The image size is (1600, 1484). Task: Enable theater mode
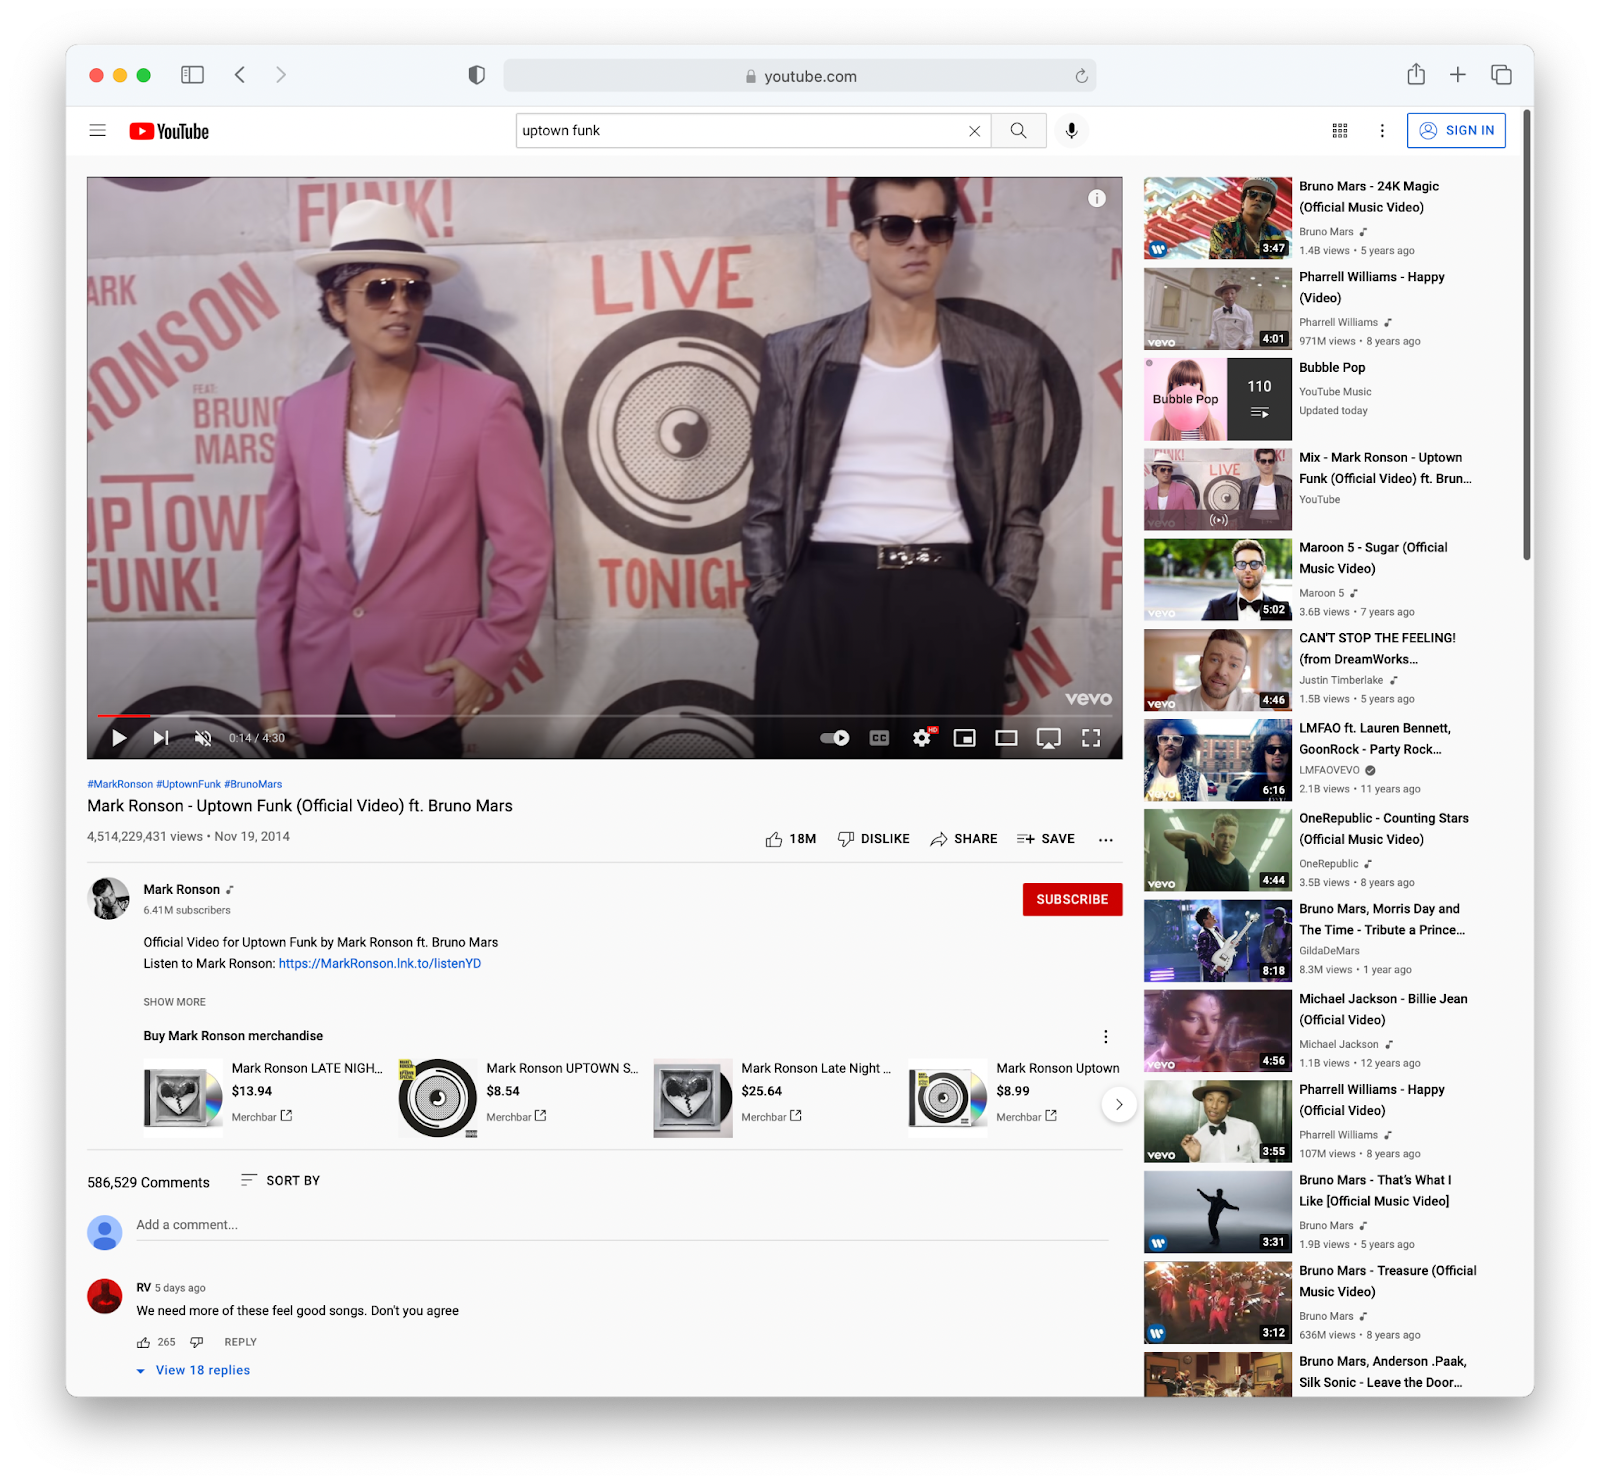coord(1006,738)
